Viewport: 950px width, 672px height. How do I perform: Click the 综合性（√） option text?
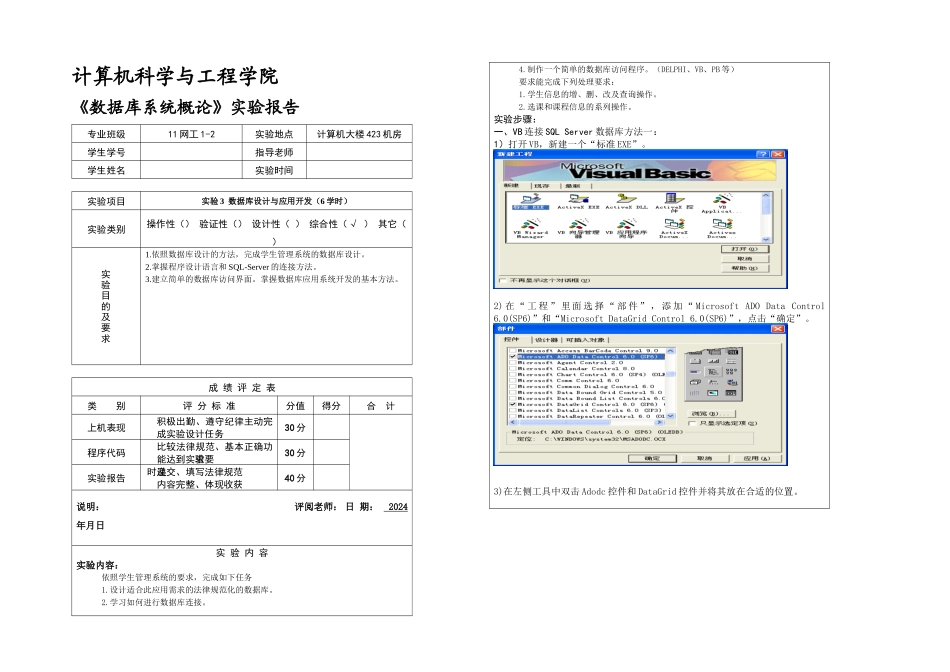point(339,224)
